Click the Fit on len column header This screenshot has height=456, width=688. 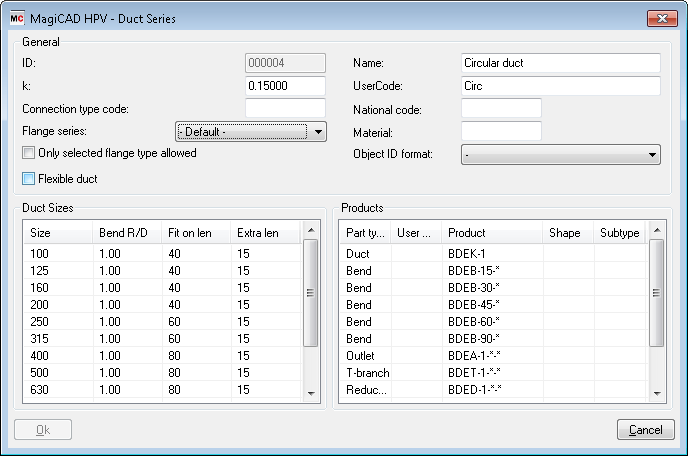point(196,233)
